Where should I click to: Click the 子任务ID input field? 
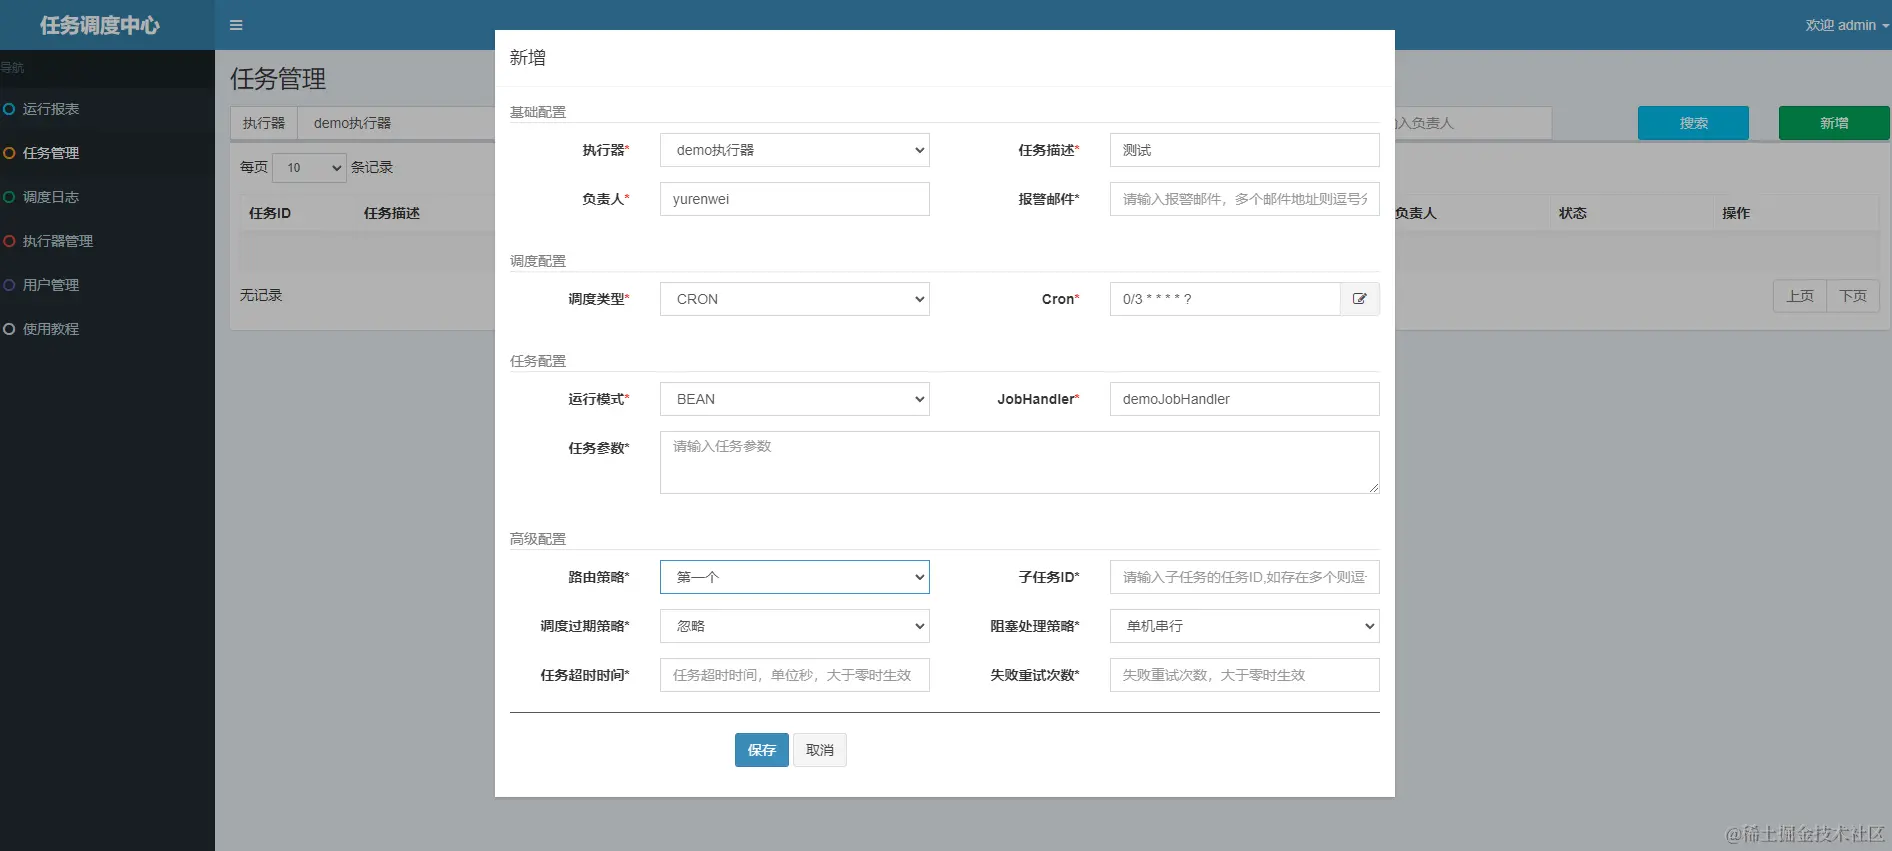pos(1245,577)
